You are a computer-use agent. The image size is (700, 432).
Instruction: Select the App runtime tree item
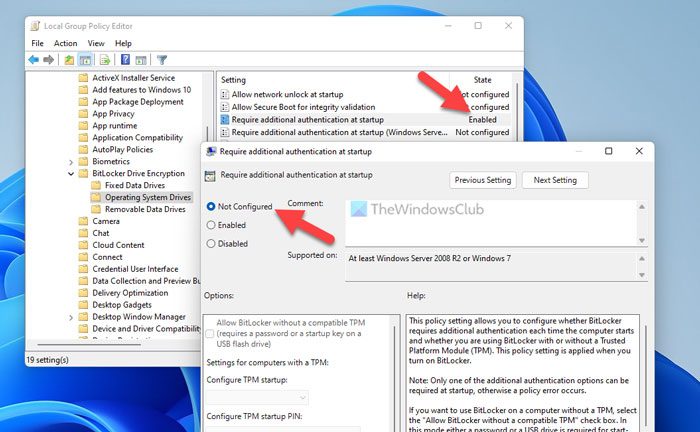pos(115,126)
